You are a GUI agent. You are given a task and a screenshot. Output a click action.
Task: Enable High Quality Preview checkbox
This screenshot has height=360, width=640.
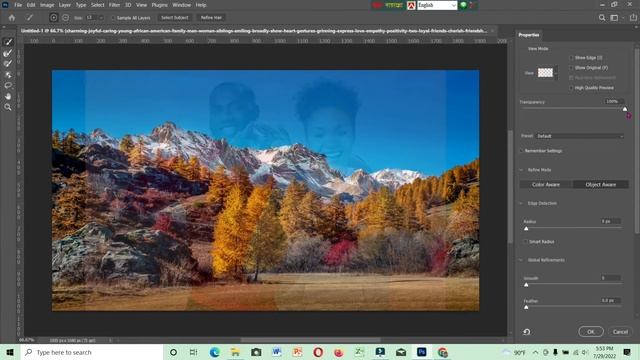(571, 88)
